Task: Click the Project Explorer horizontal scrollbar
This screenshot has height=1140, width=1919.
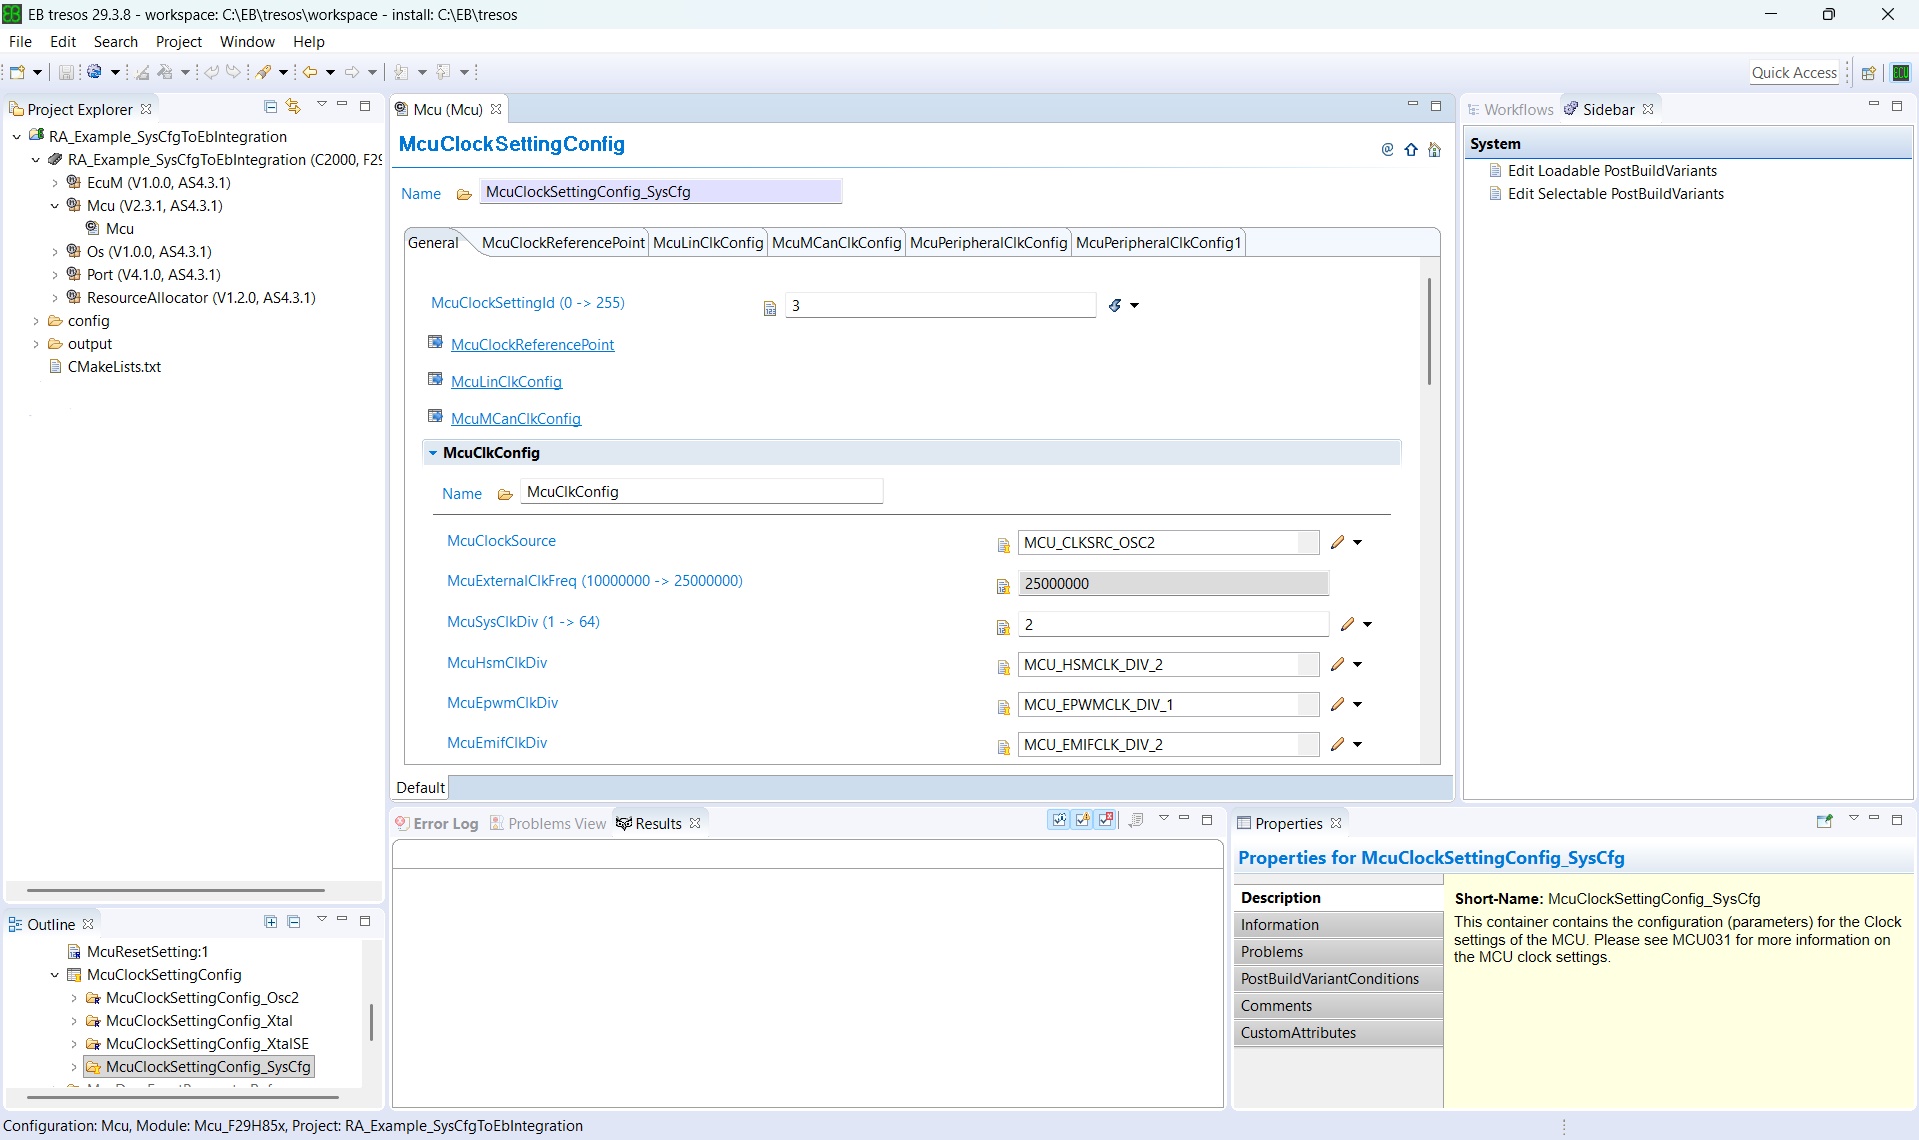Action: click(x=175, y=890)
